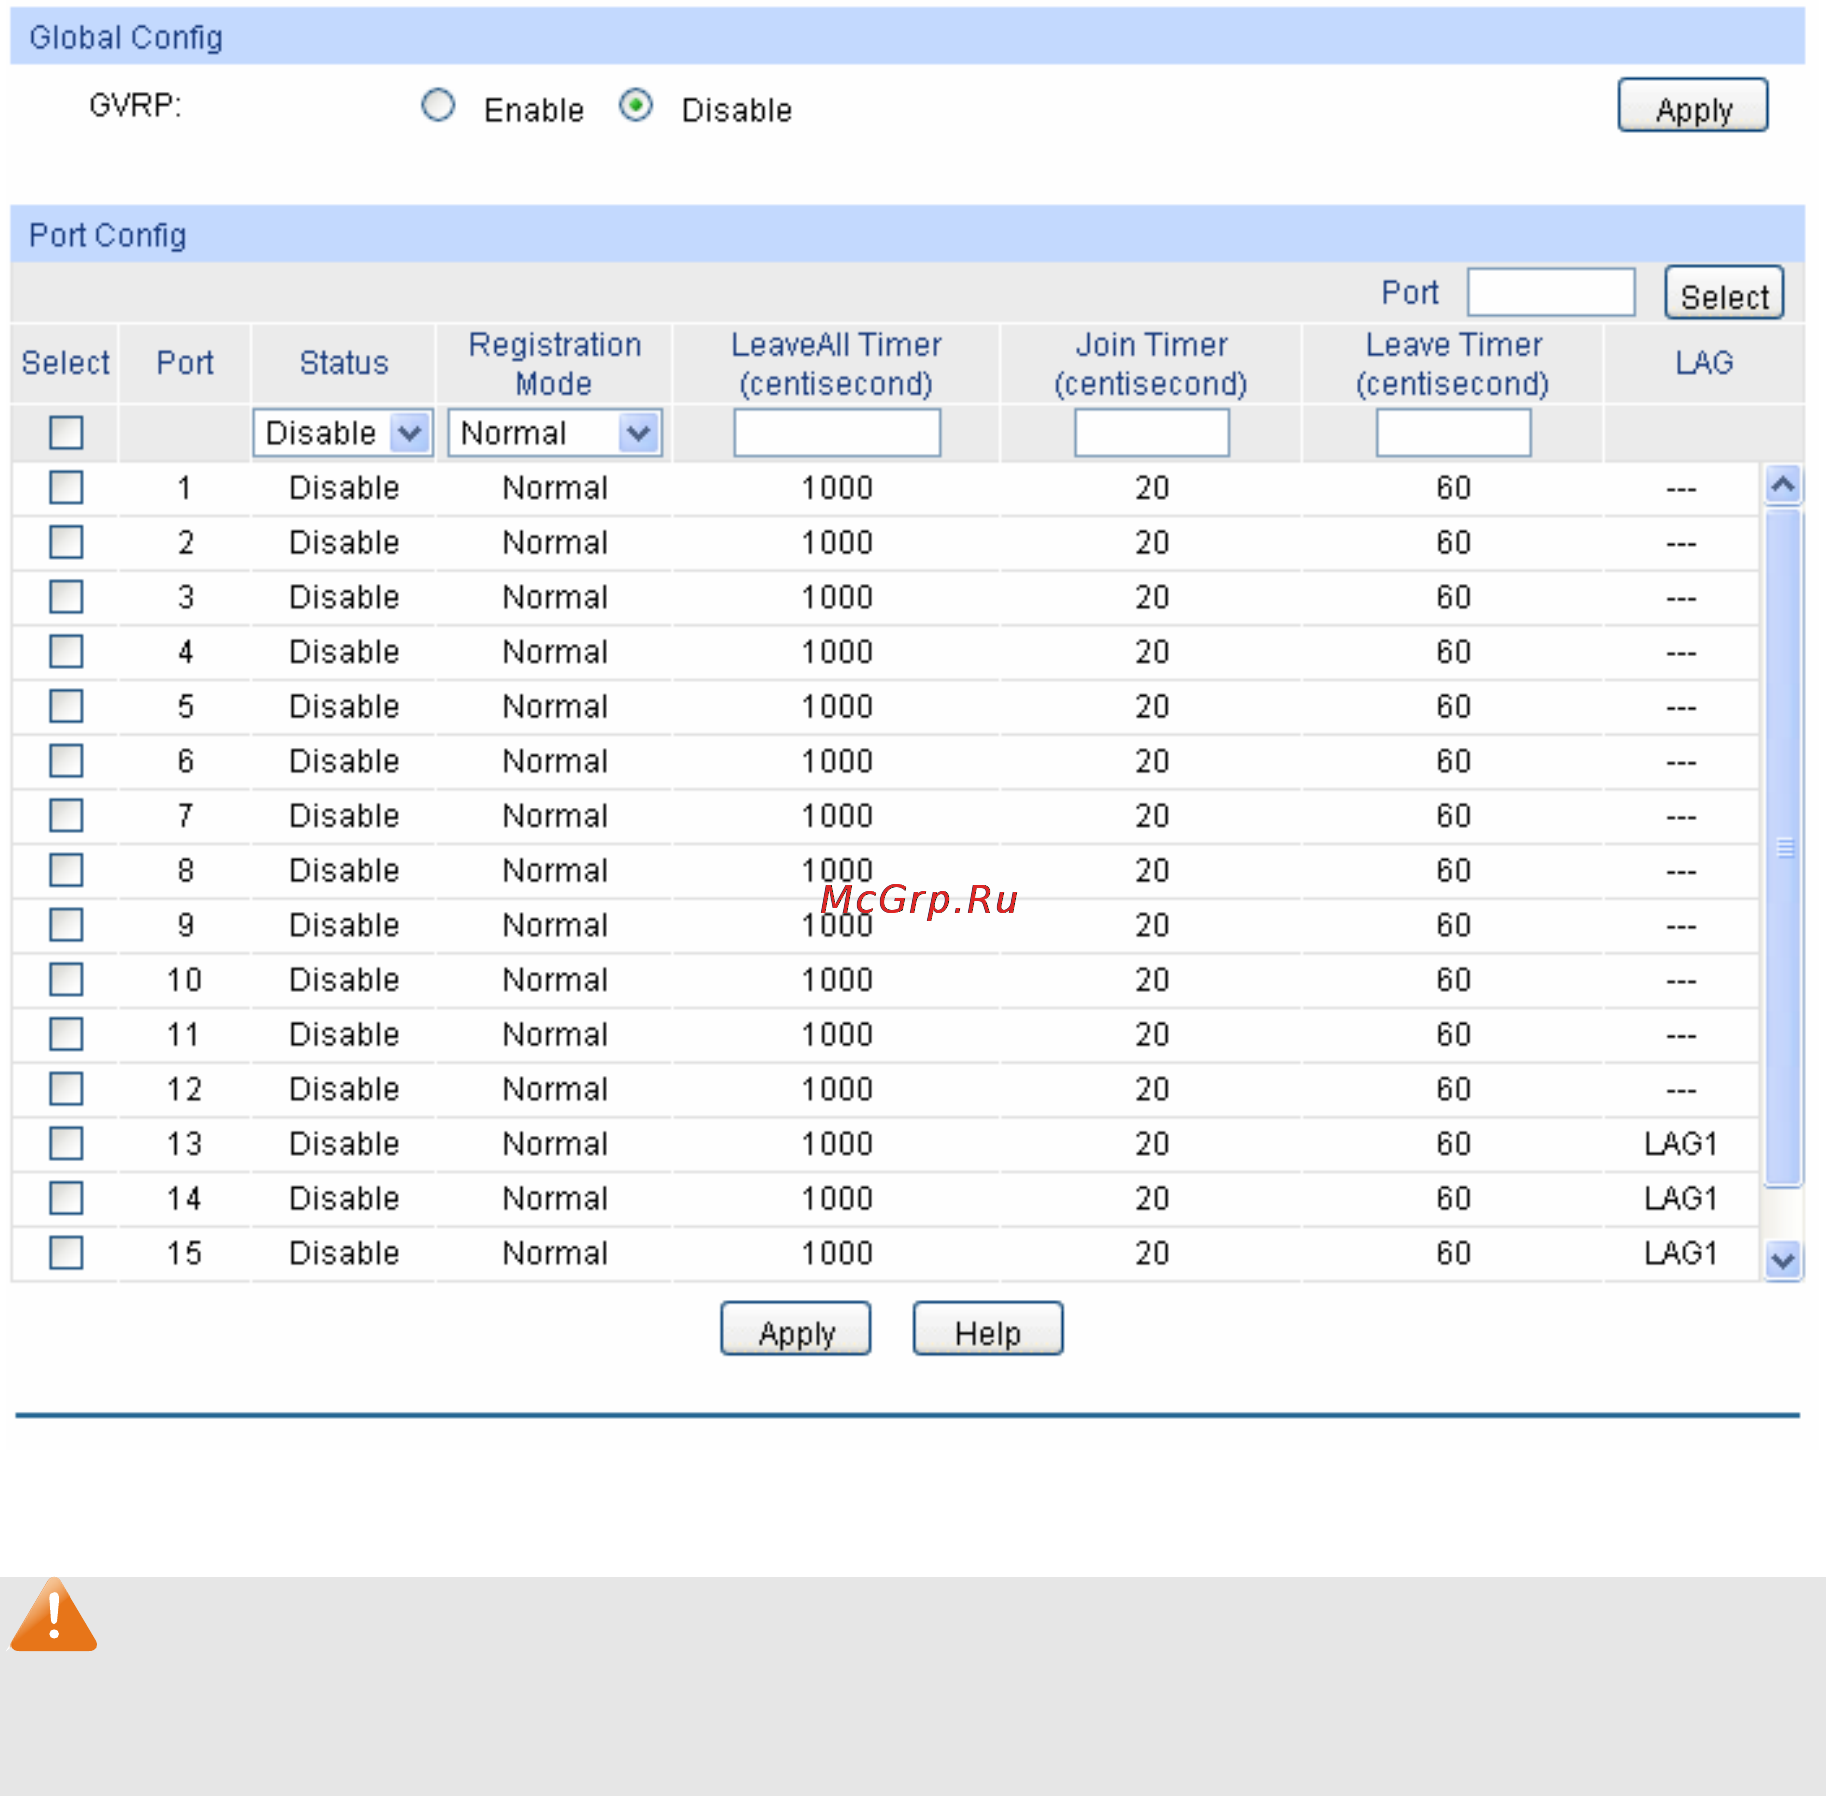Click the orange warning triangle icon
The height and width of the screenshot is (1796, 1826).
[54, 1614]
